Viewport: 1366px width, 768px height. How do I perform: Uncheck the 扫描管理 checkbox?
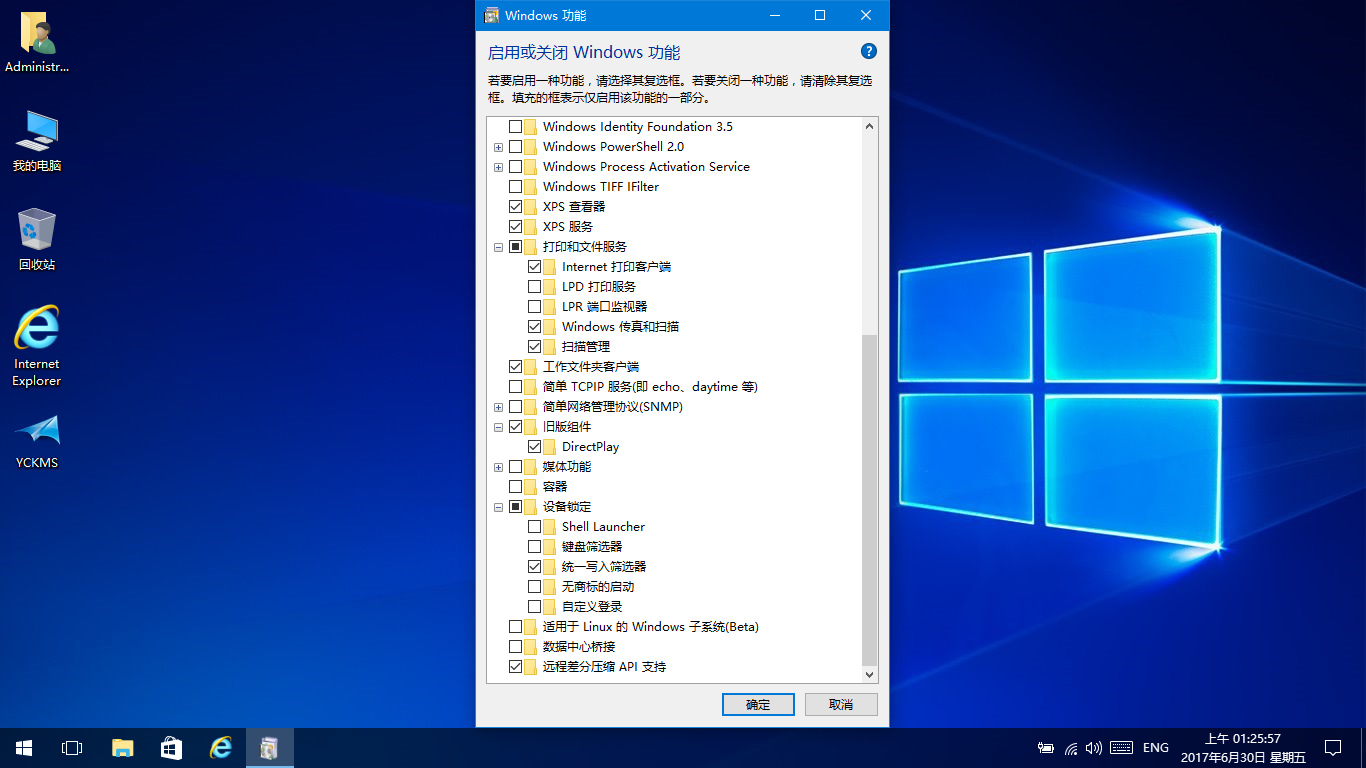[x=535, y=347]
